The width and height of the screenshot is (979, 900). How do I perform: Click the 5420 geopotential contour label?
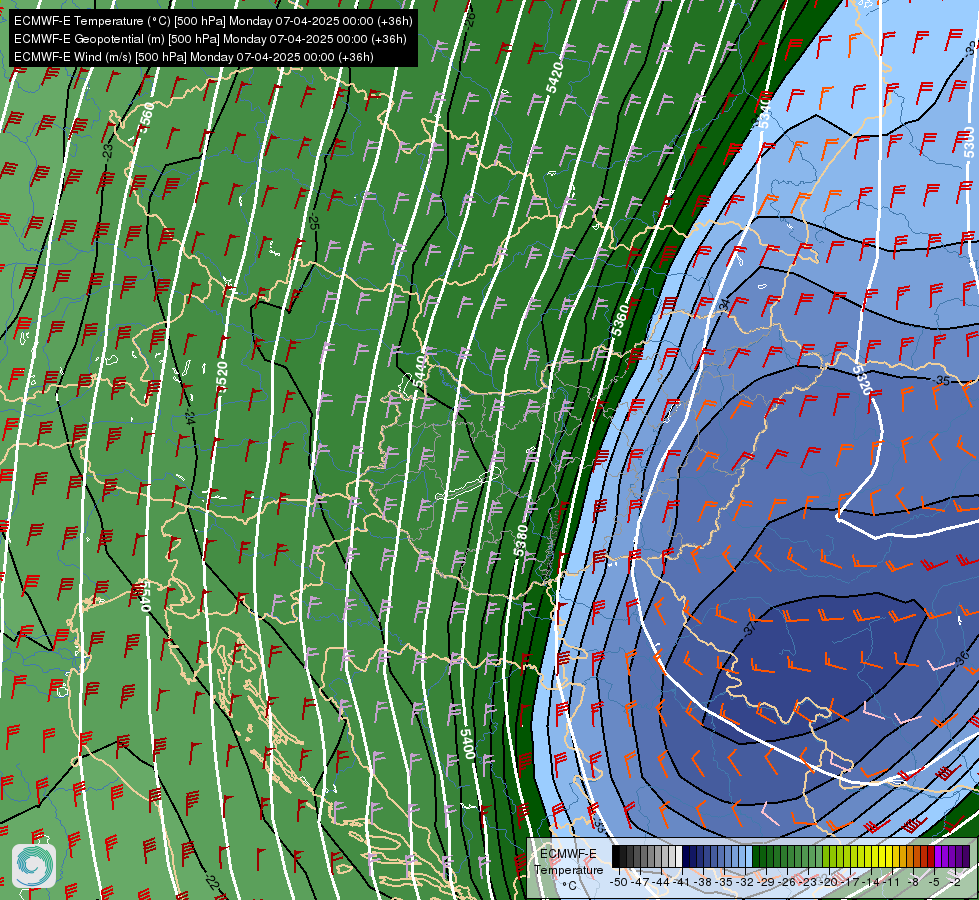click(x=554, y=77)
